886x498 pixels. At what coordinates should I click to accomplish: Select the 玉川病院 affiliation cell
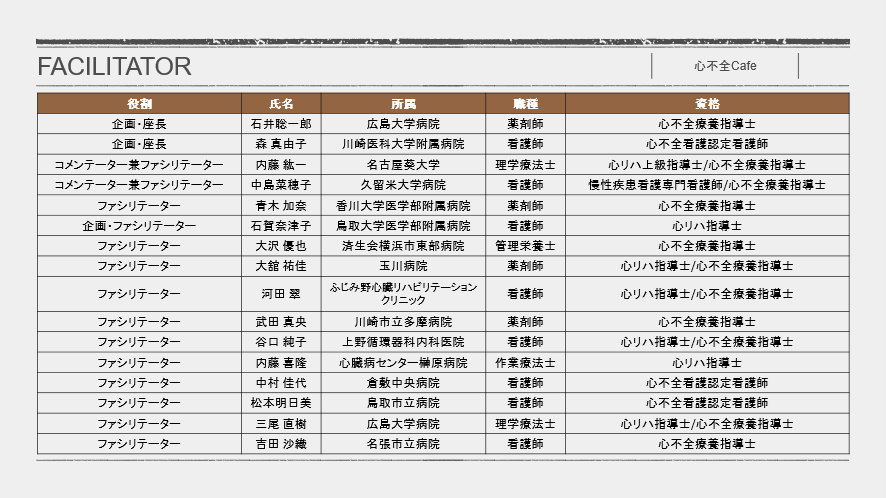click(x=403, y=266)
